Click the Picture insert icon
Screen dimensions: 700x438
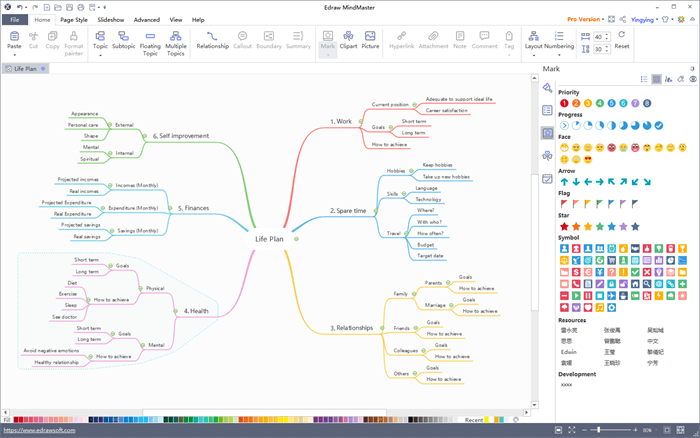click(x=370, y=39)
